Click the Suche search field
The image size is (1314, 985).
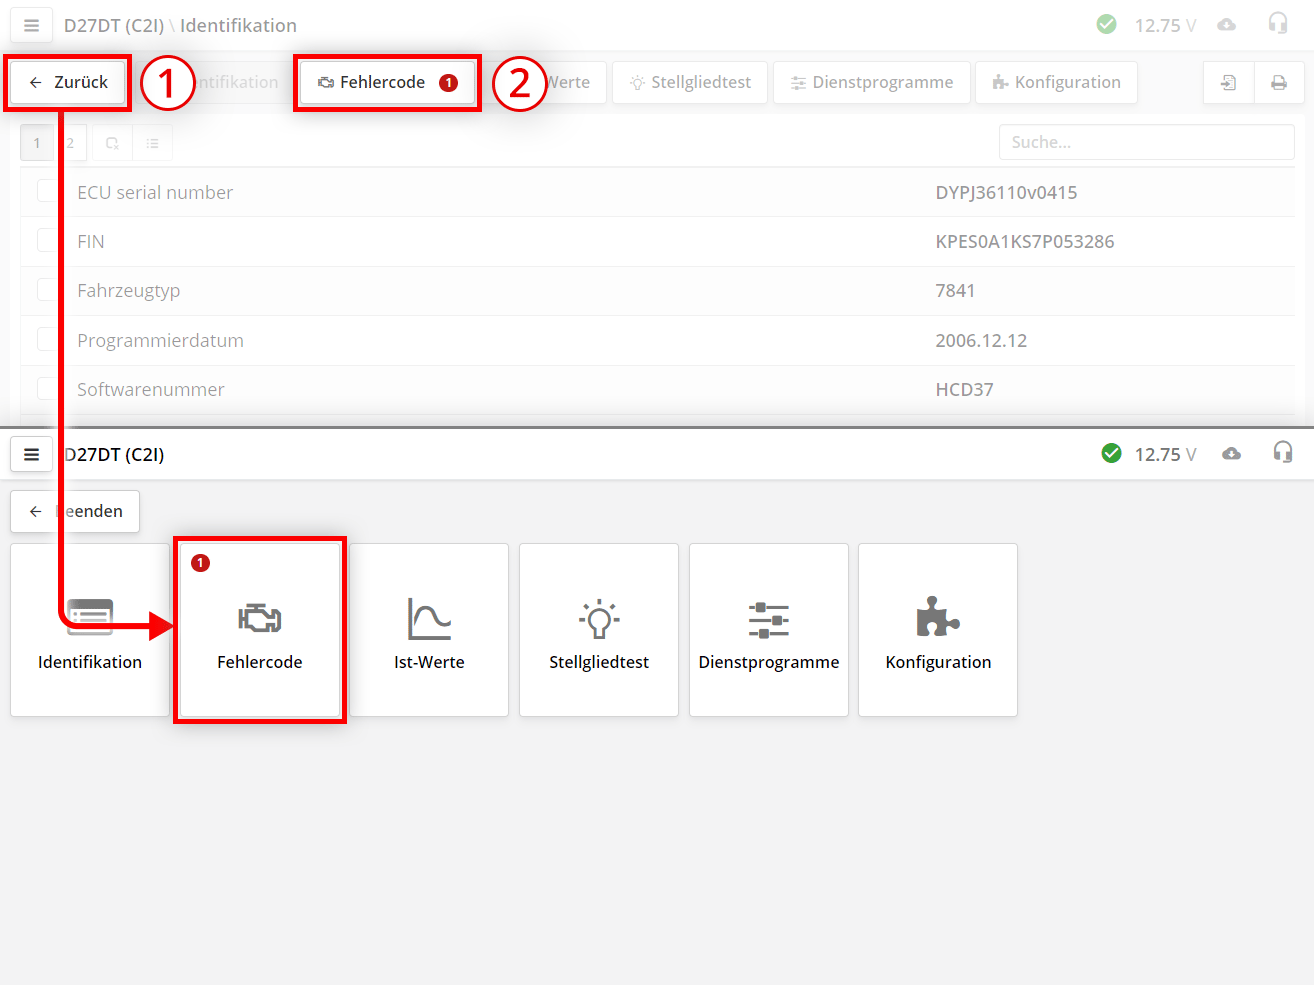[1146, 142]
